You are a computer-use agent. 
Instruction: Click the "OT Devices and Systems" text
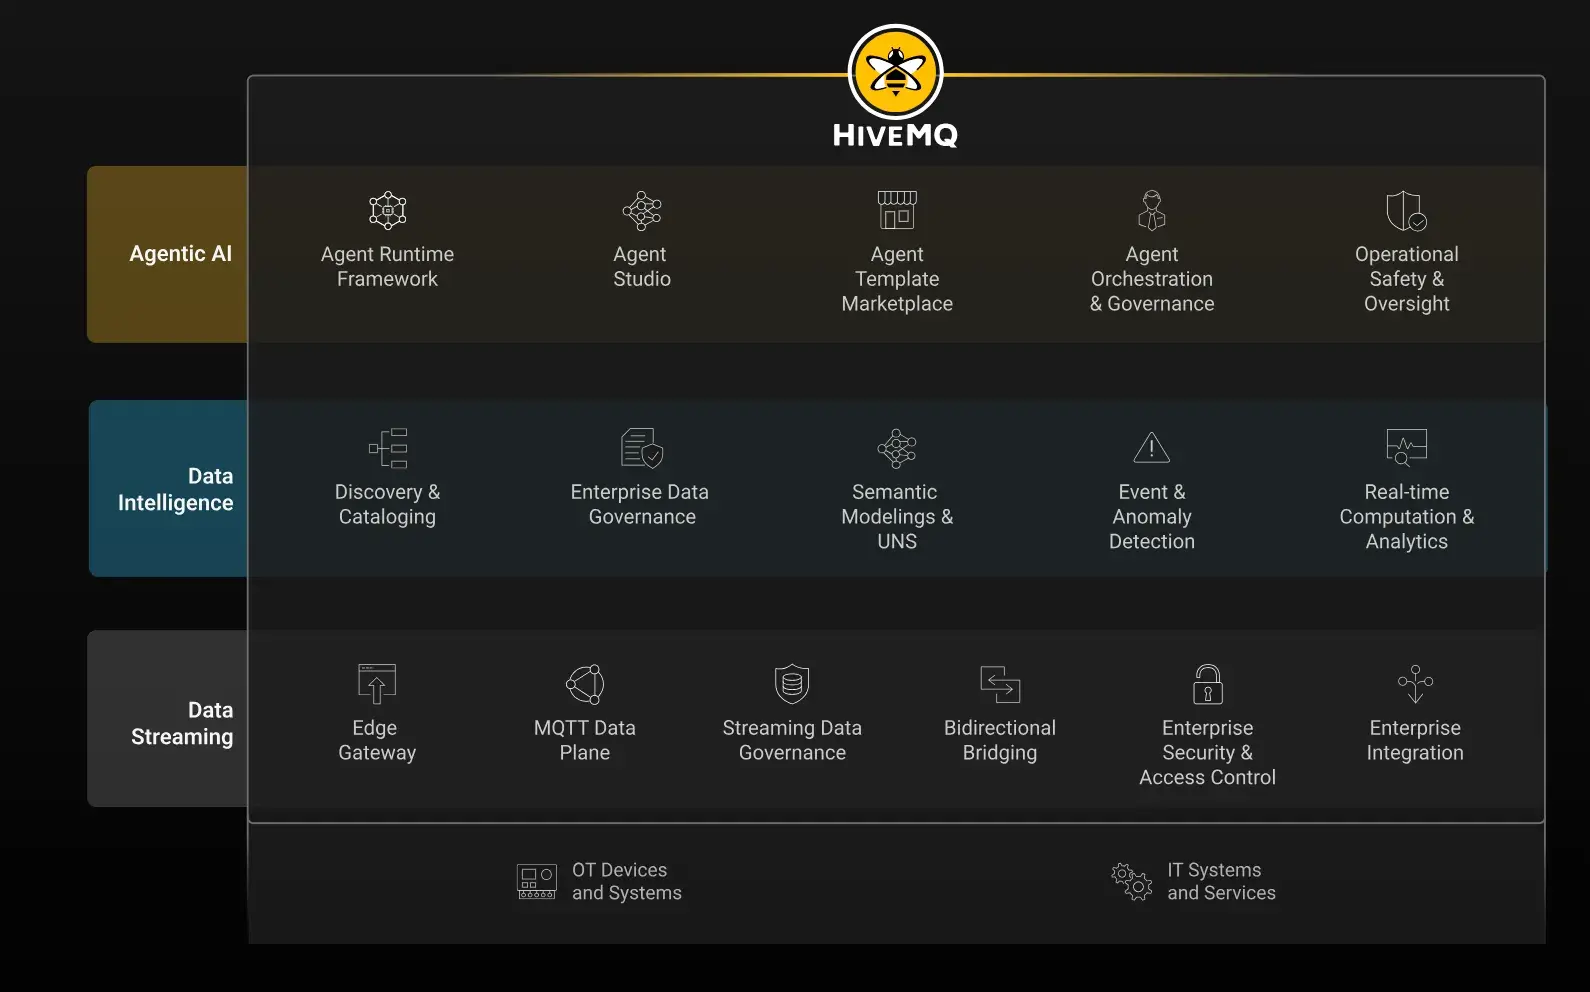(627, 882)
